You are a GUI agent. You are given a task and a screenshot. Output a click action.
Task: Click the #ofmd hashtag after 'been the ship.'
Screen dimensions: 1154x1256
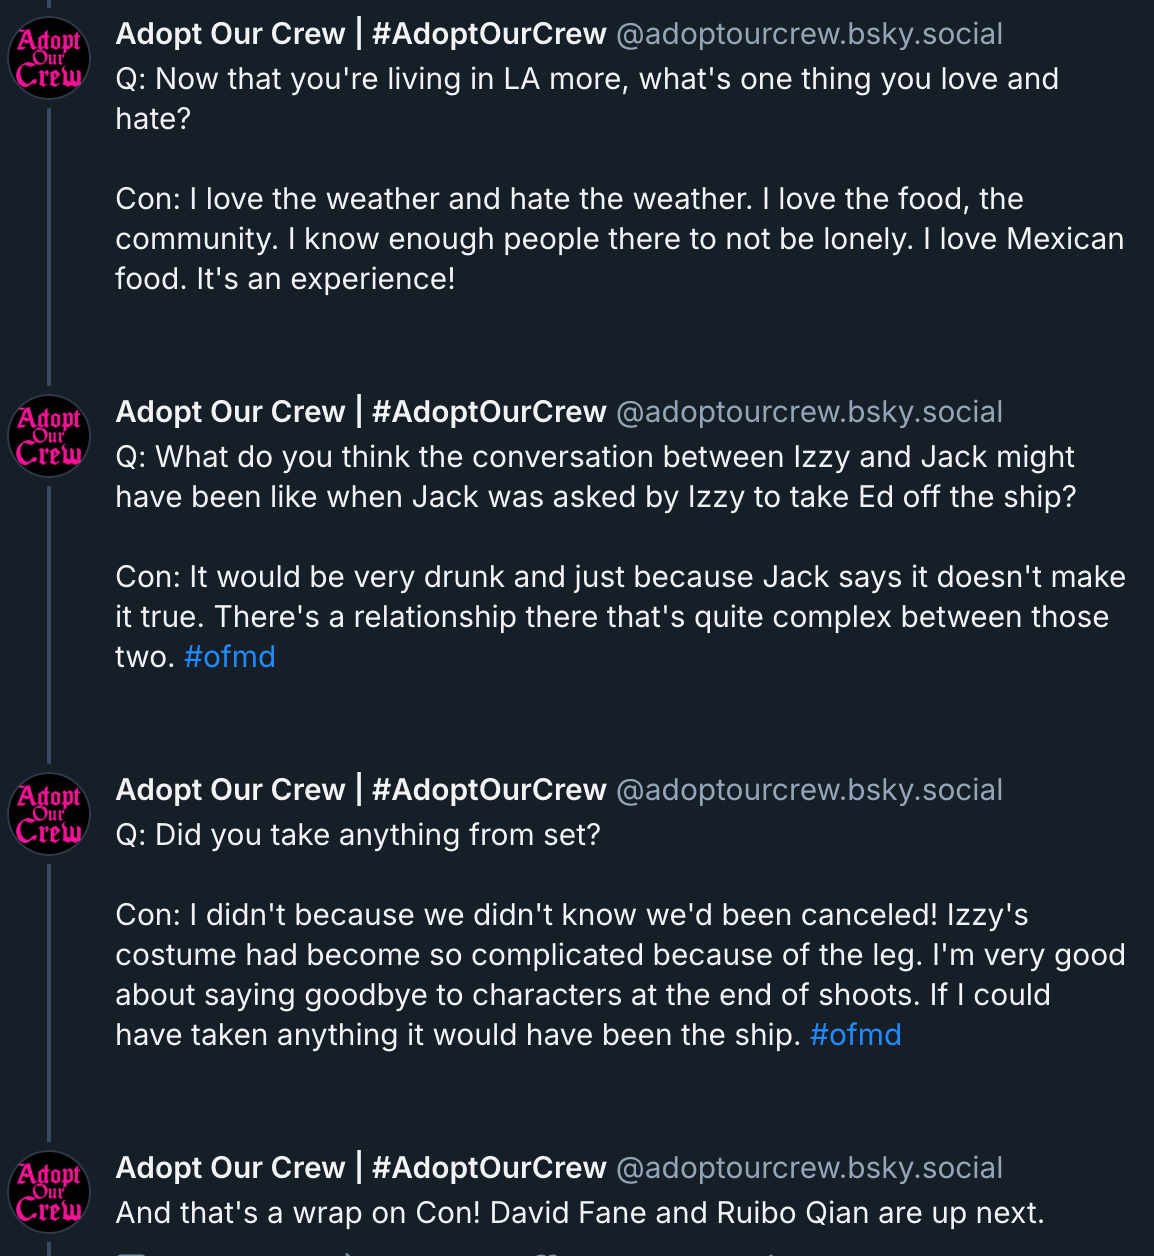[x=855, y=1035]
